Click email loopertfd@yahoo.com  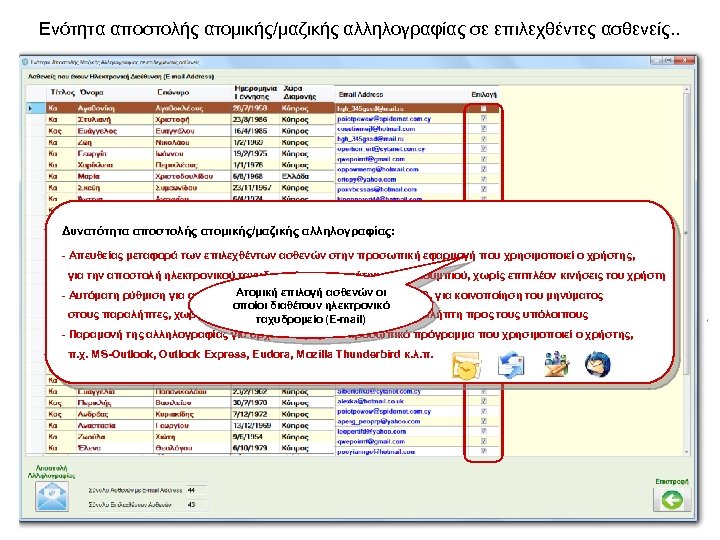click(x=371, y=431)
